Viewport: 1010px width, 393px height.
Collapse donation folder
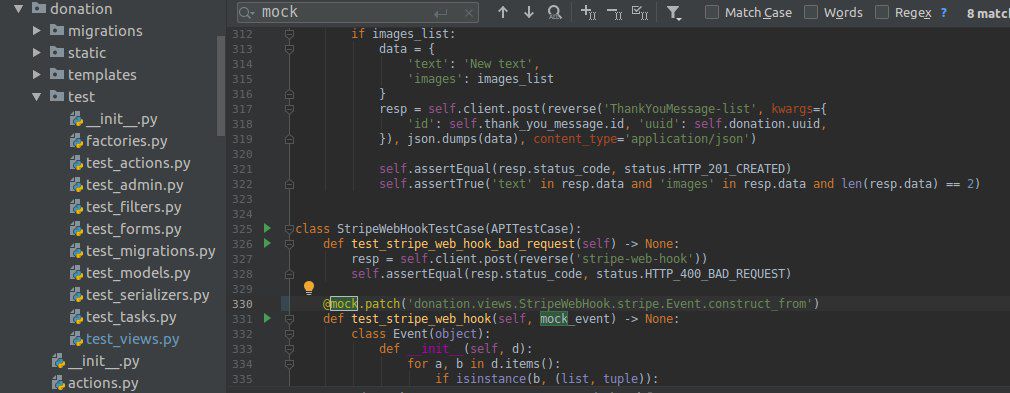[18, 9]
